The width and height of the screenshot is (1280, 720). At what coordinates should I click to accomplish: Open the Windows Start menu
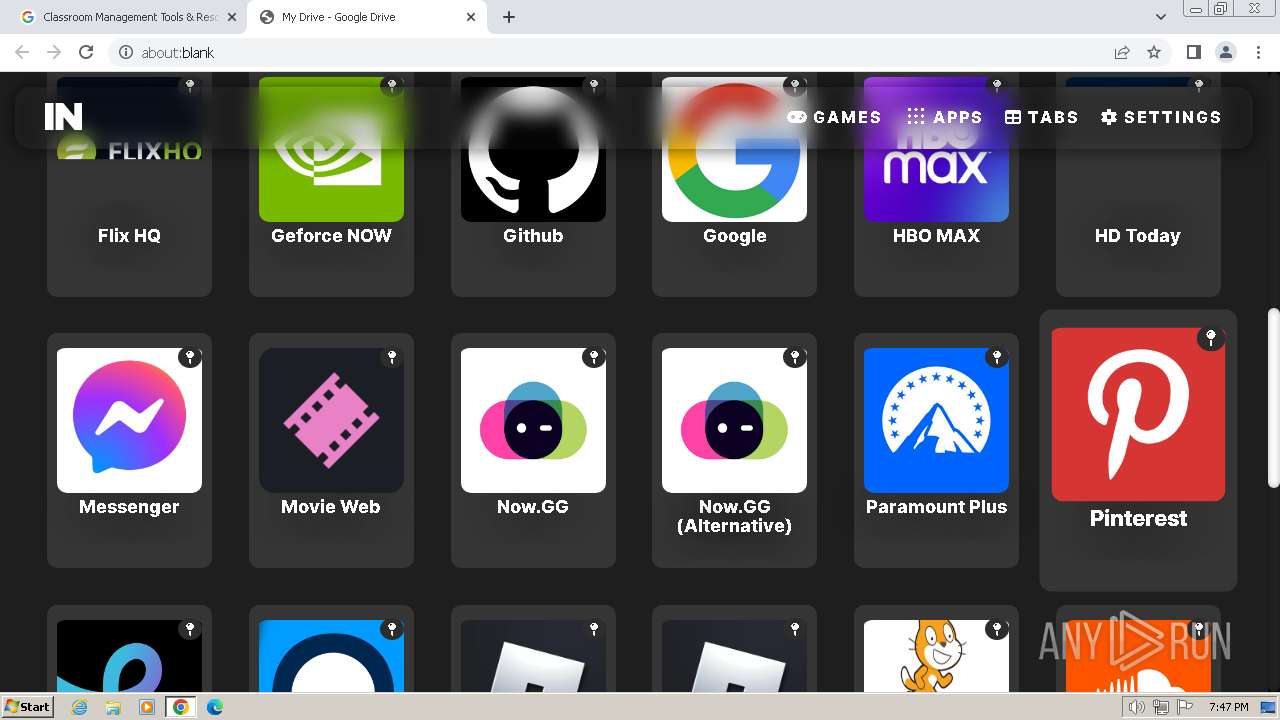[x=28, y=706]
